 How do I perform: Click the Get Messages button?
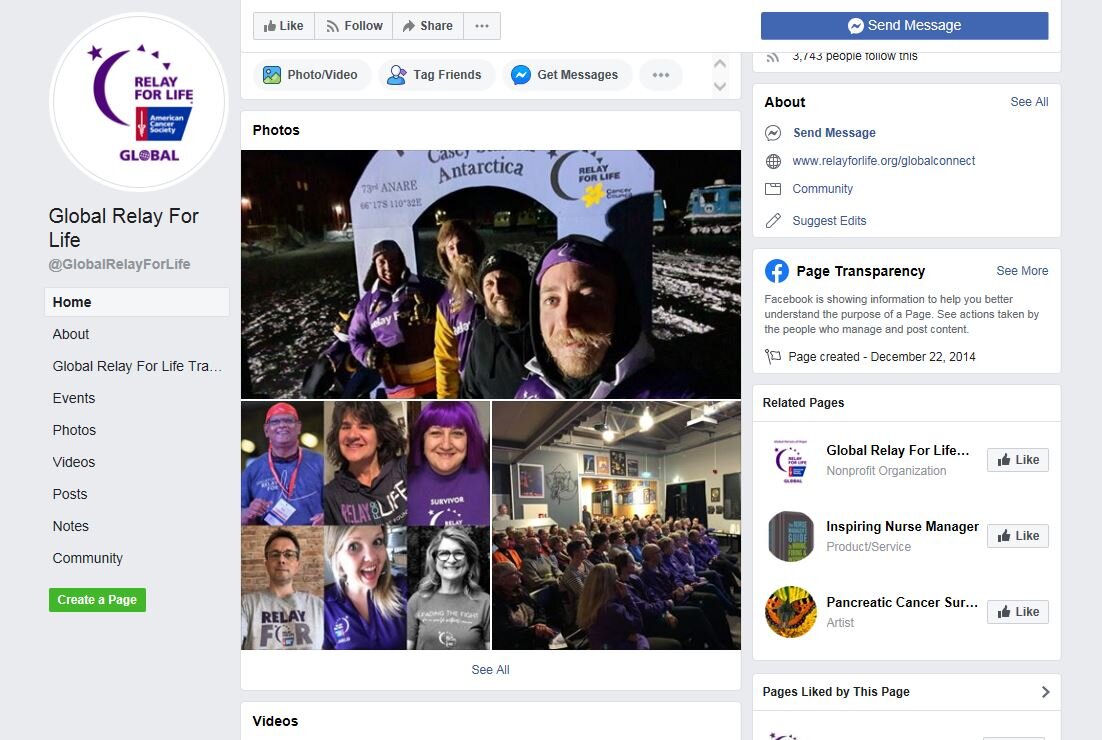(566, 75)
